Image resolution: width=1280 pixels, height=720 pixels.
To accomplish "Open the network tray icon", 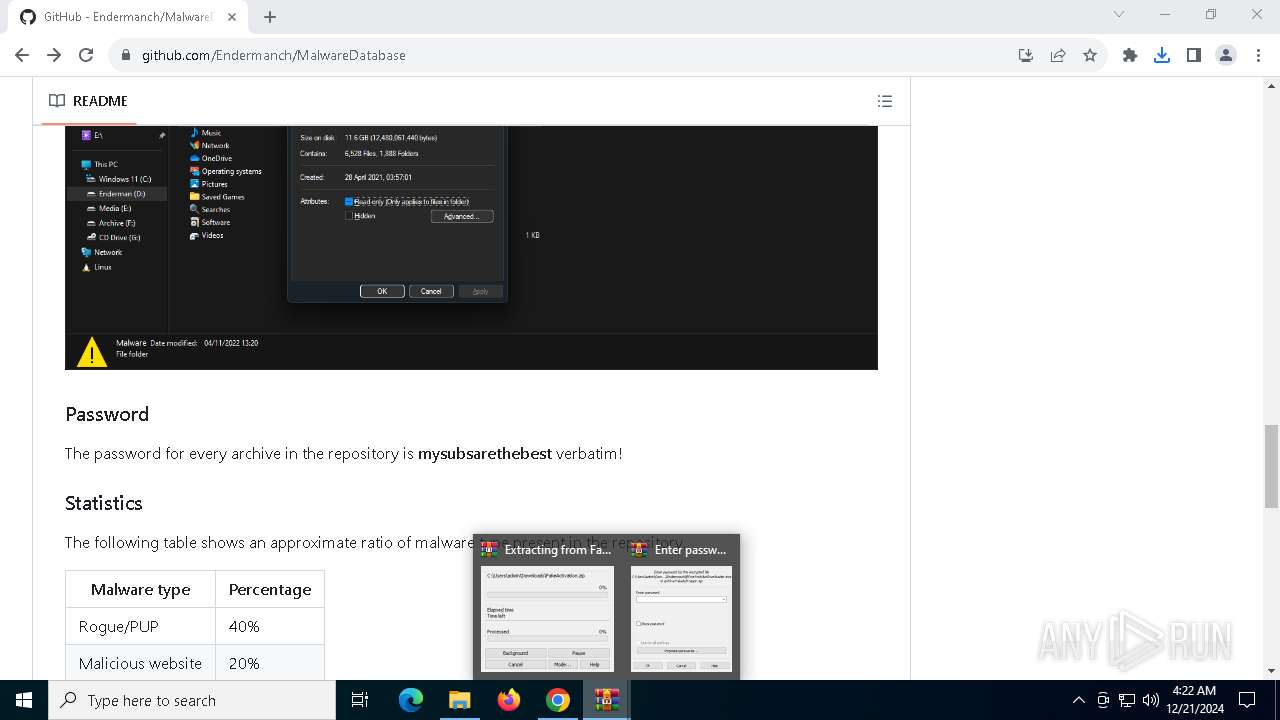I will tap(1127, 700).
